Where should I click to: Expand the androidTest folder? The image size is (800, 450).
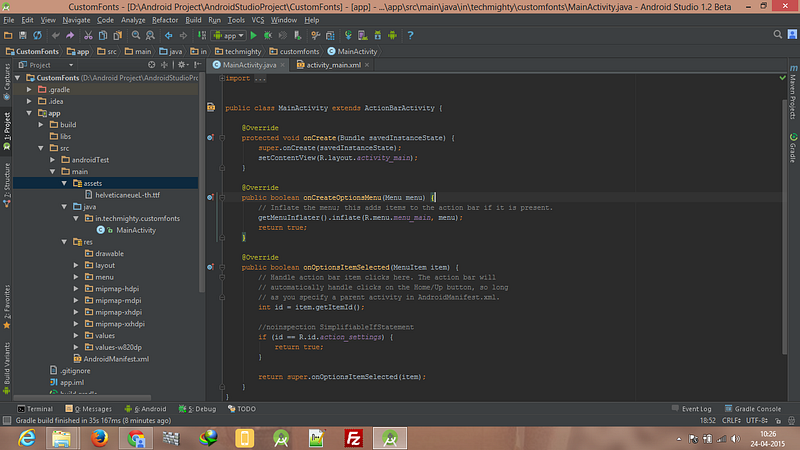(53, 160)
